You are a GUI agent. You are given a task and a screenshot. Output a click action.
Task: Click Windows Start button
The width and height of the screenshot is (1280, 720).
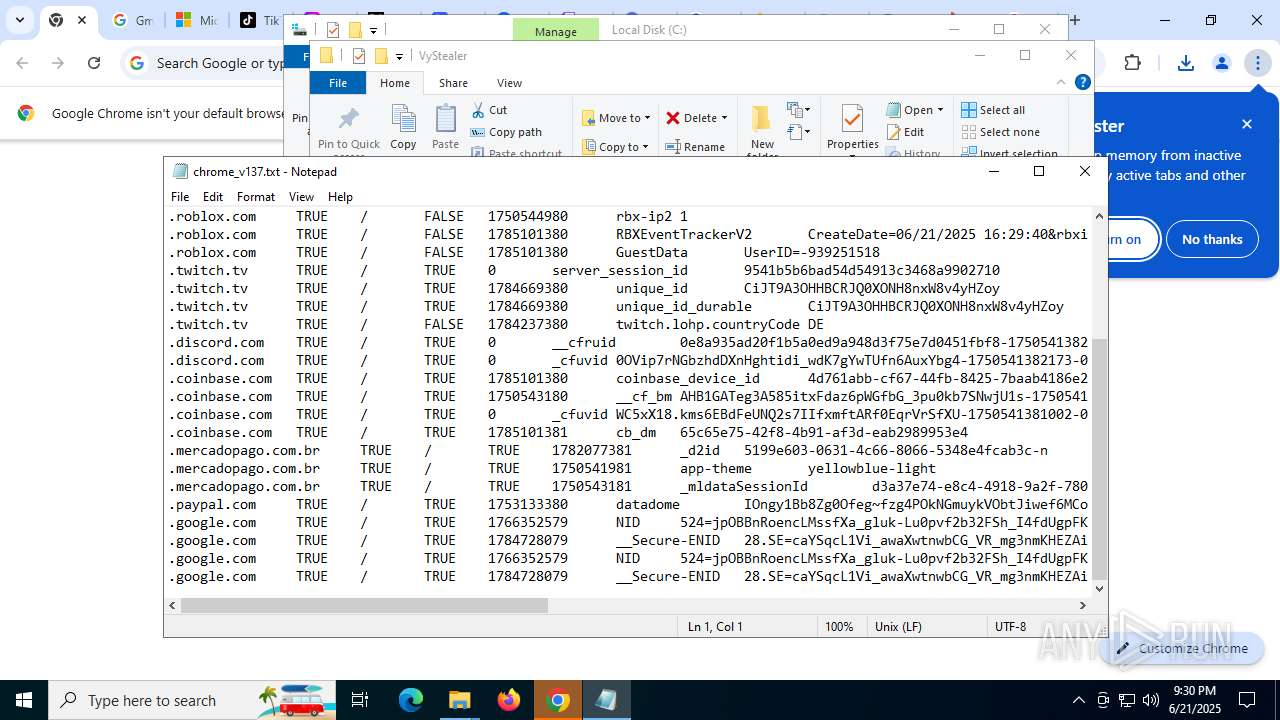[24, 700]
